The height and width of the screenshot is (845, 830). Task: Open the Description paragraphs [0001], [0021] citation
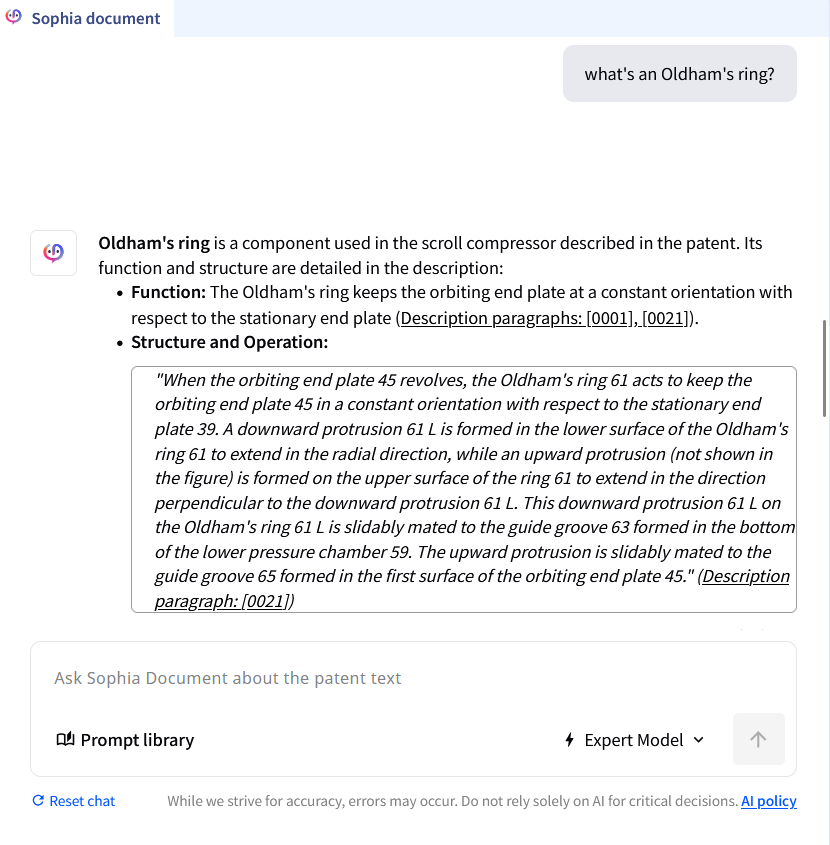click(x=547, y=318)
